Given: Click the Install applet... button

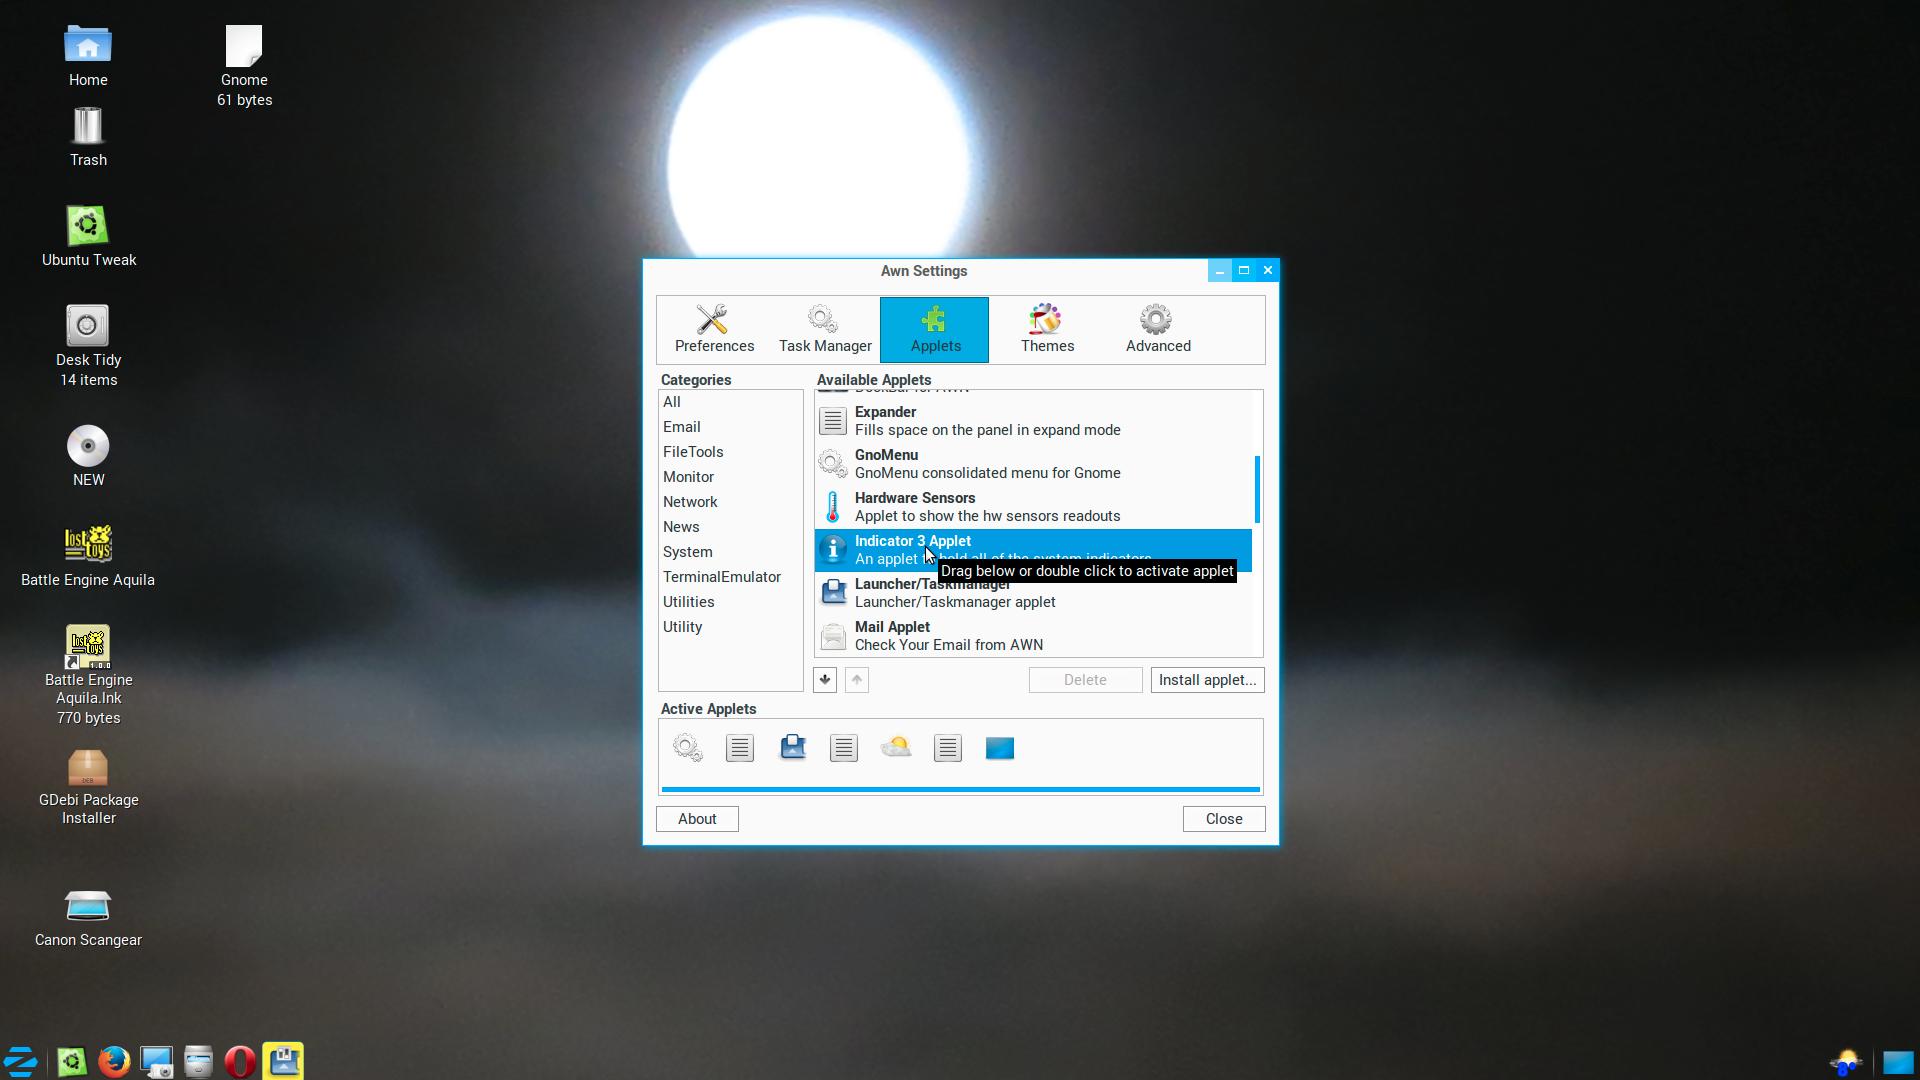Looking at the screenshot, I should pos(1207,680).
